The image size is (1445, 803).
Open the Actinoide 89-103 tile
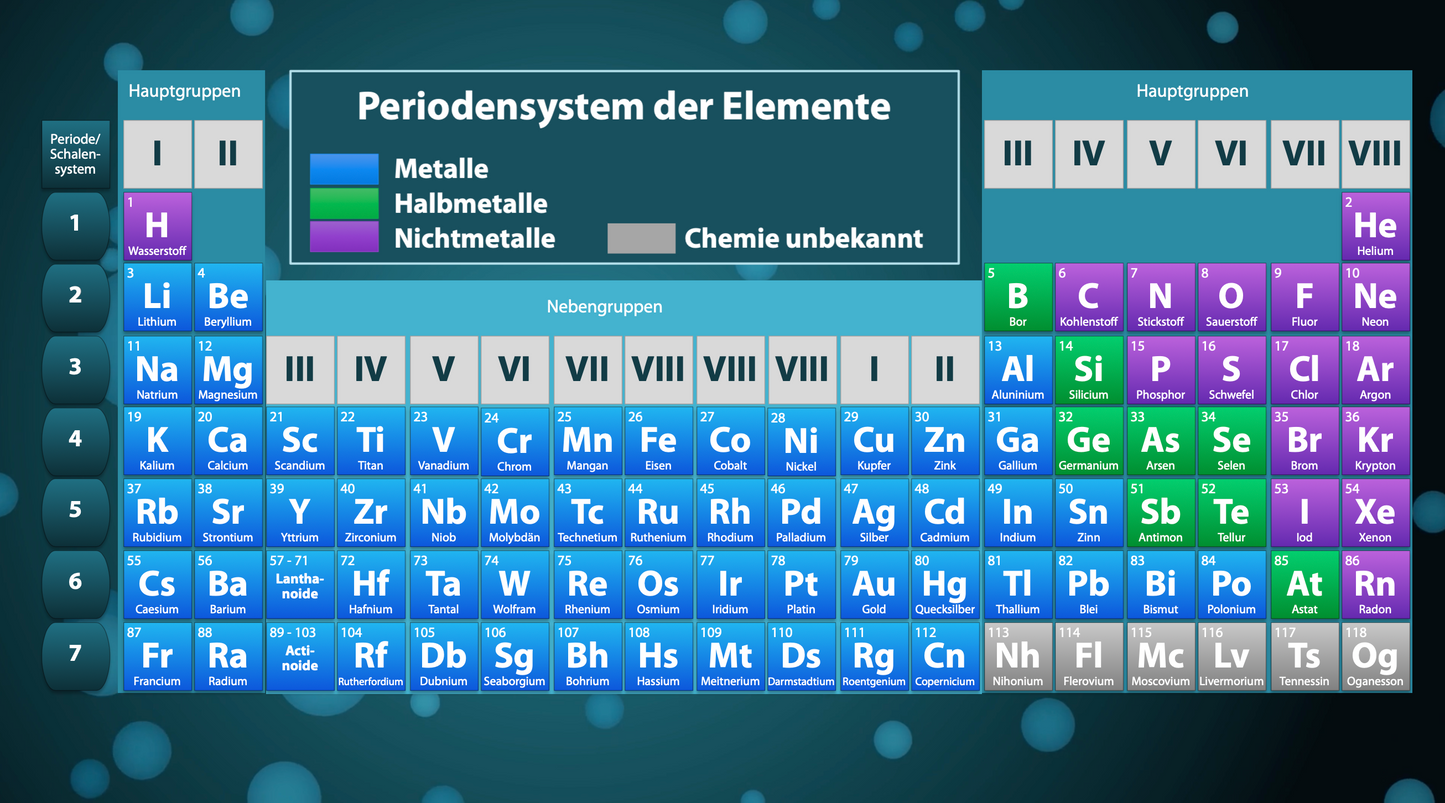click(x=300, y=657)
